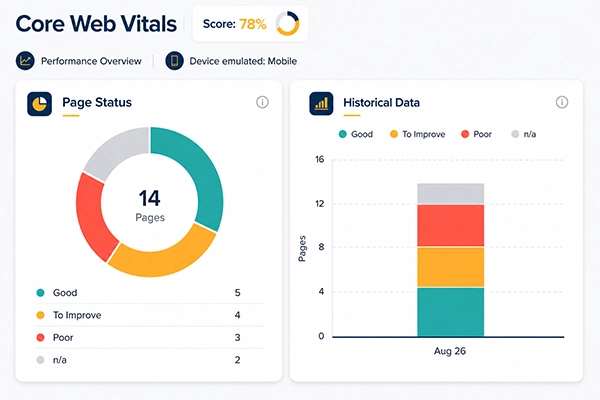The width and height of the screenshot is (600, 400).
Task: Open the Historical Data info icon
Action: 562,102
